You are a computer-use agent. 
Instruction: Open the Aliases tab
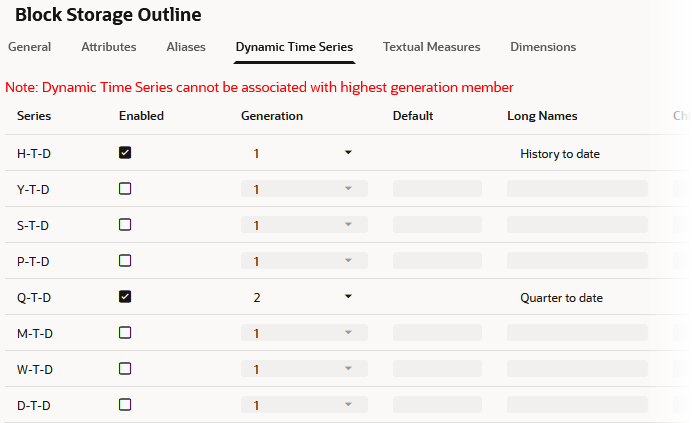pos(186,47)
